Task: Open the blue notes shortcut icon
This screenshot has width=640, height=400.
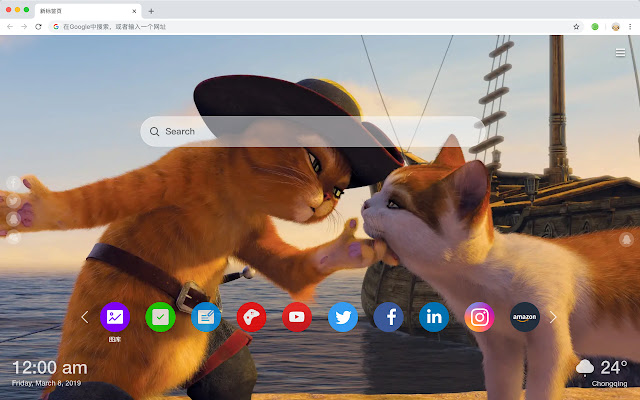Action: (x=206, y=317)
